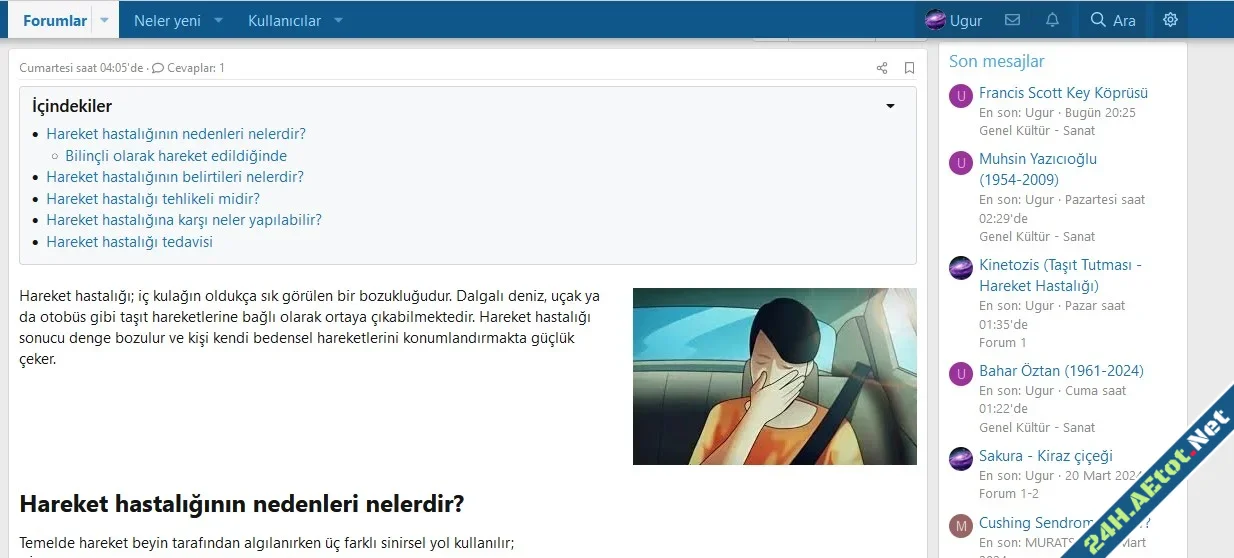Open the Ugur account menu
Viewport: 1234px width, 558px height.
coord(953,20)
